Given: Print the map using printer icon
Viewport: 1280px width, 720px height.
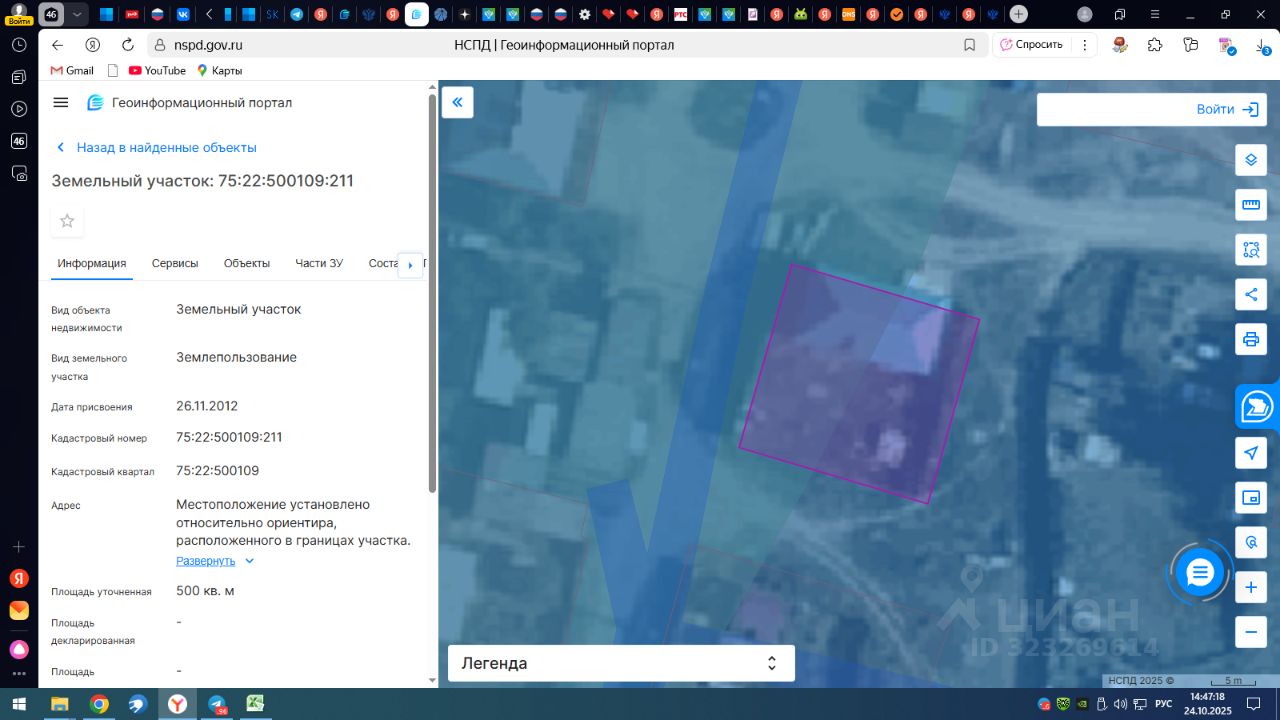Looking at the screenshot, I should pyautogui.click(x=1250, y=339).
